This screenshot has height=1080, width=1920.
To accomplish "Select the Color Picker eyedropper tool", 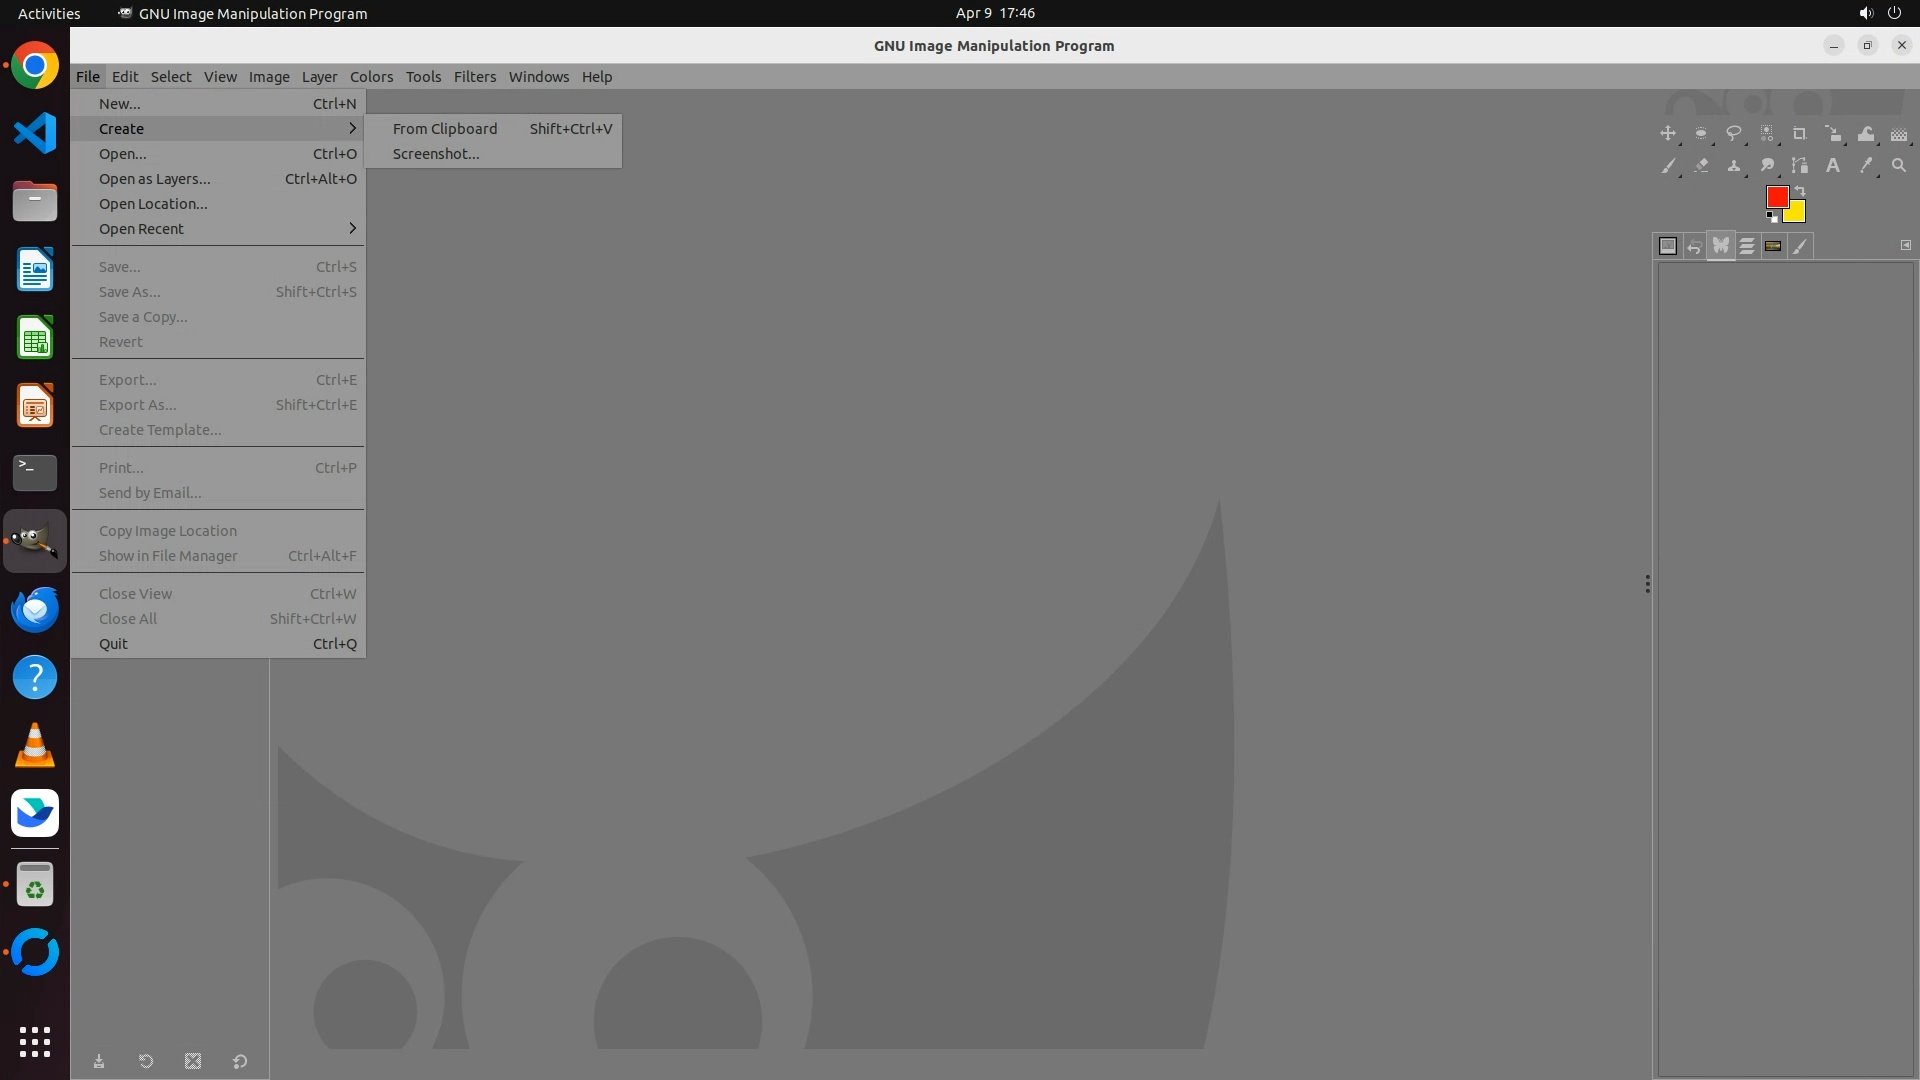I will coord(1866,166).
